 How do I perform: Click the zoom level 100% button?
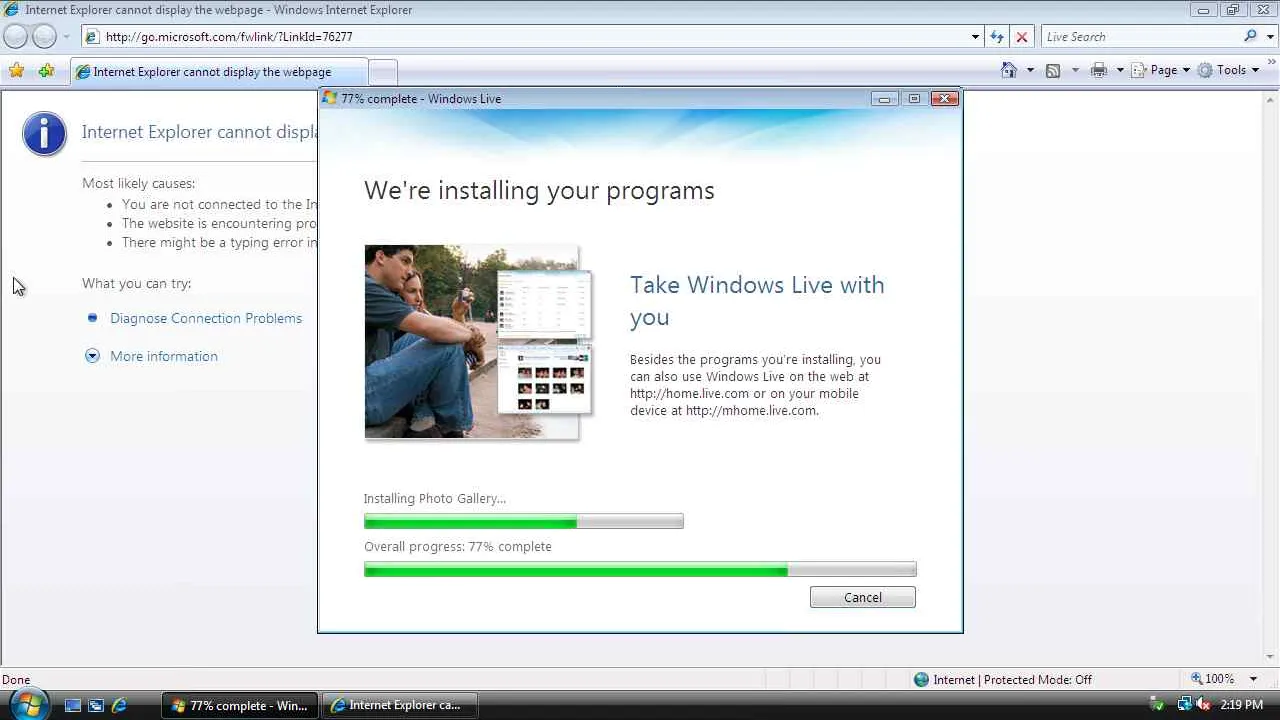[x=1212, y=679]
